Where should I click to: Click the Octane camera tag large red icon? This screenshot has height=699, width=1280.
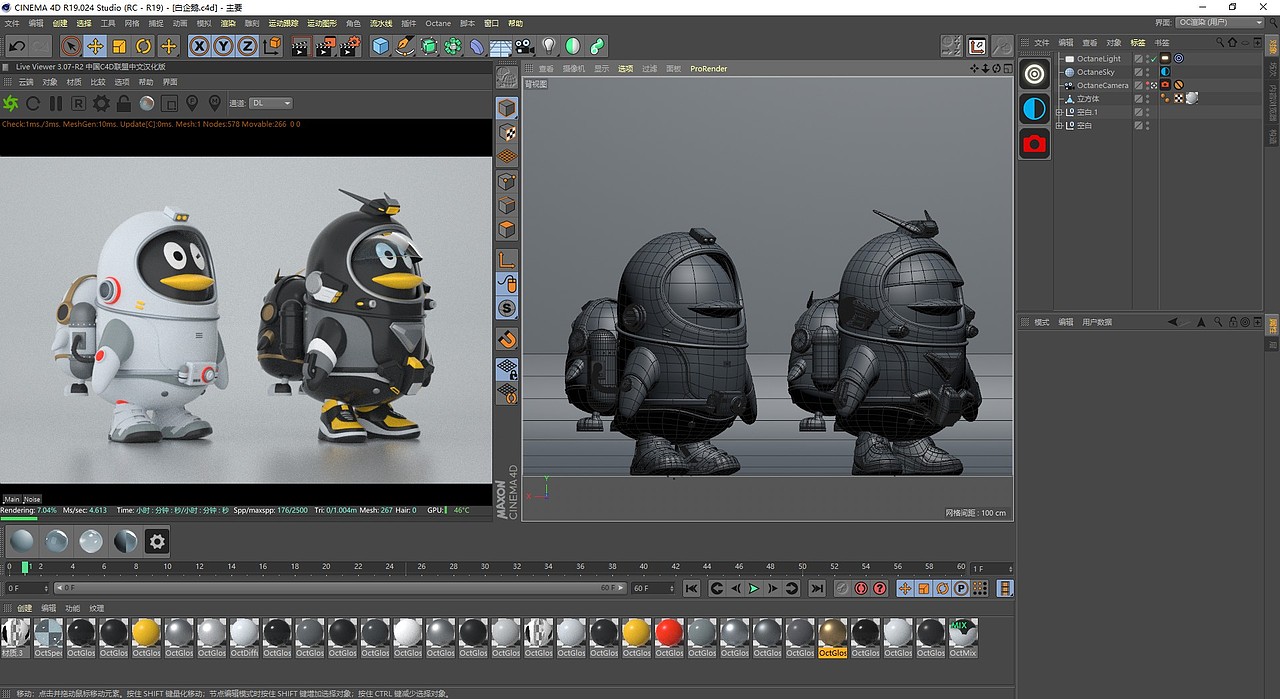pyautogui.click(x=1035, y=143)
